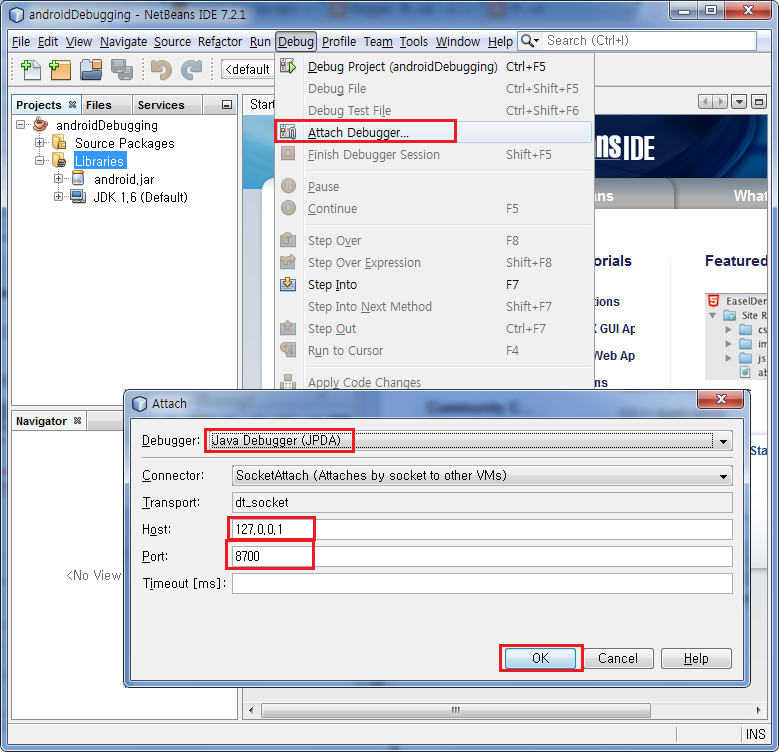Open the Profile menu

339,42
